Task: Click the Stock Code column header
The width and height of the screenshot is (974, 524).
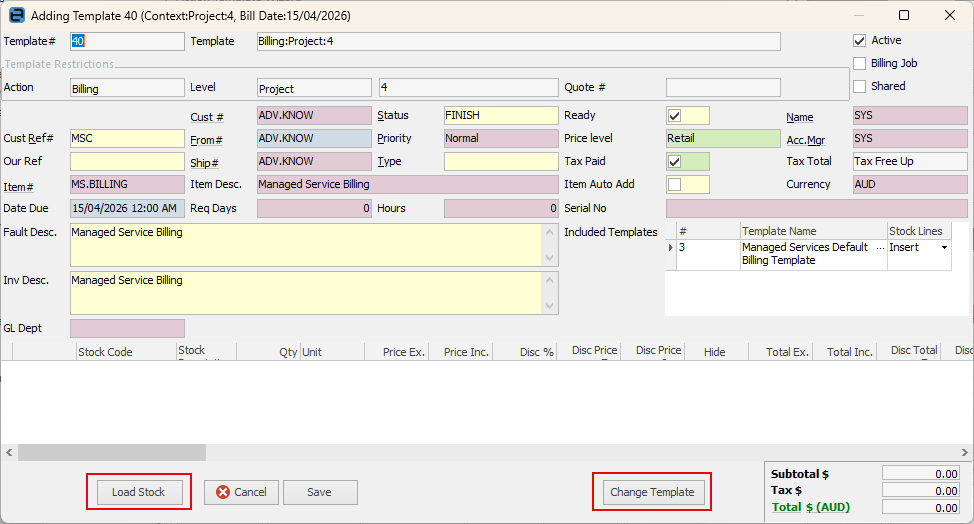Action: click(x=127, y=352)
